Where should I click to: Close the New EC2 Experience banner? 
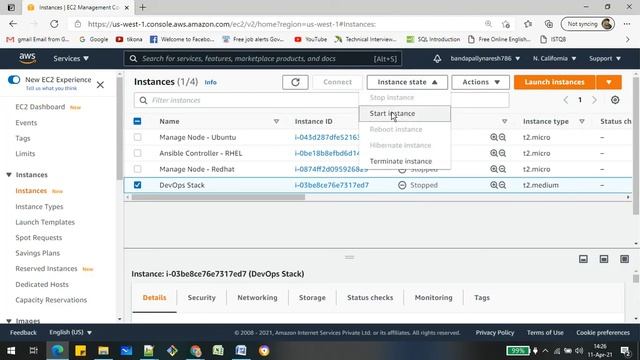click(x=100, y=85)
